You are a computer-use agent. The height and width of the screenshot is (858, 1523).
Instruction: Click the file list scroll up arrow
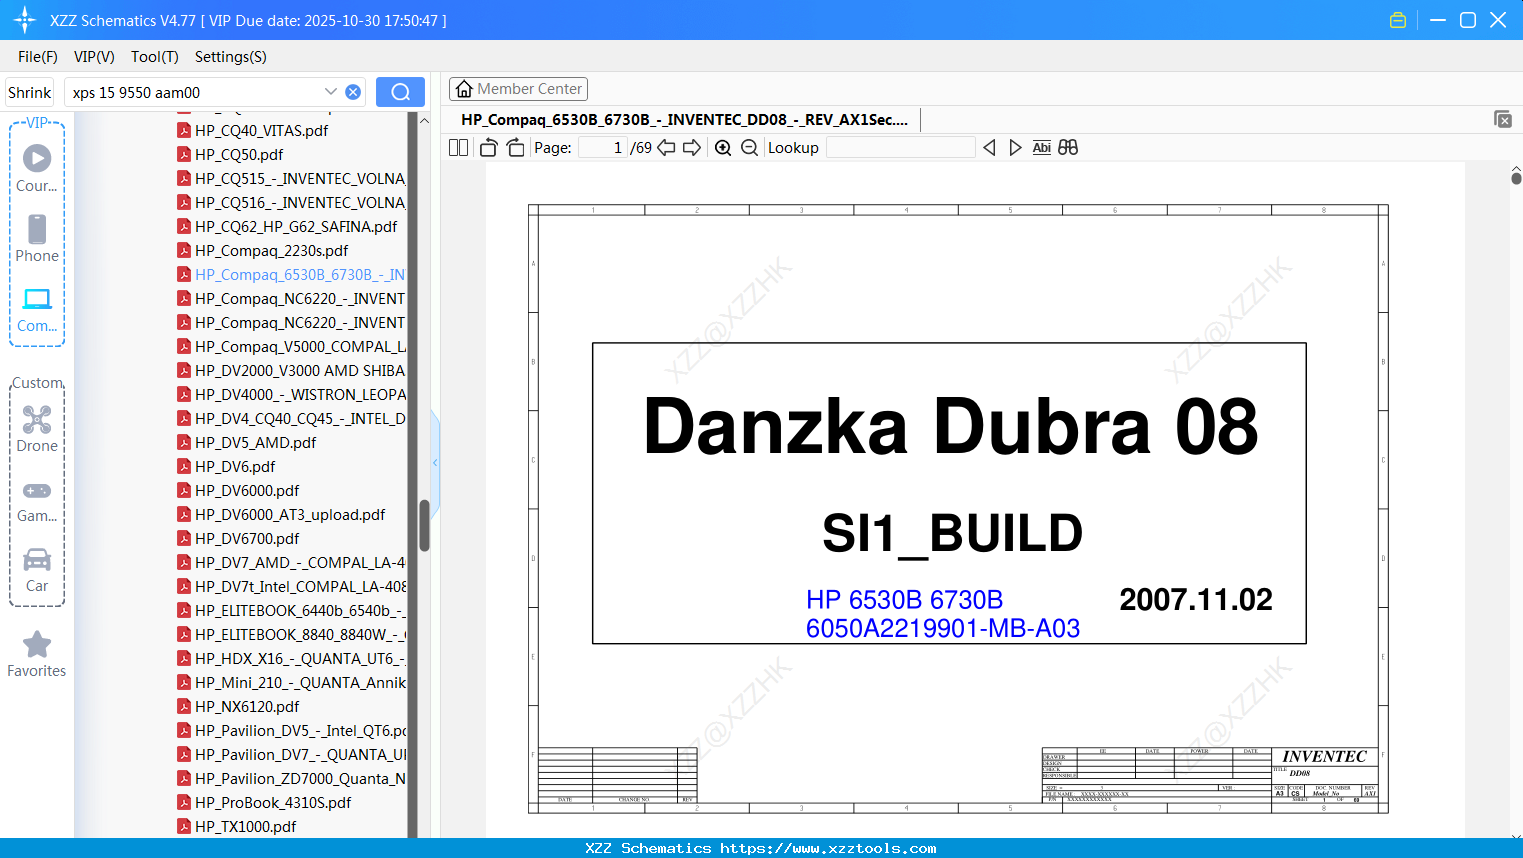pos(424,121)
